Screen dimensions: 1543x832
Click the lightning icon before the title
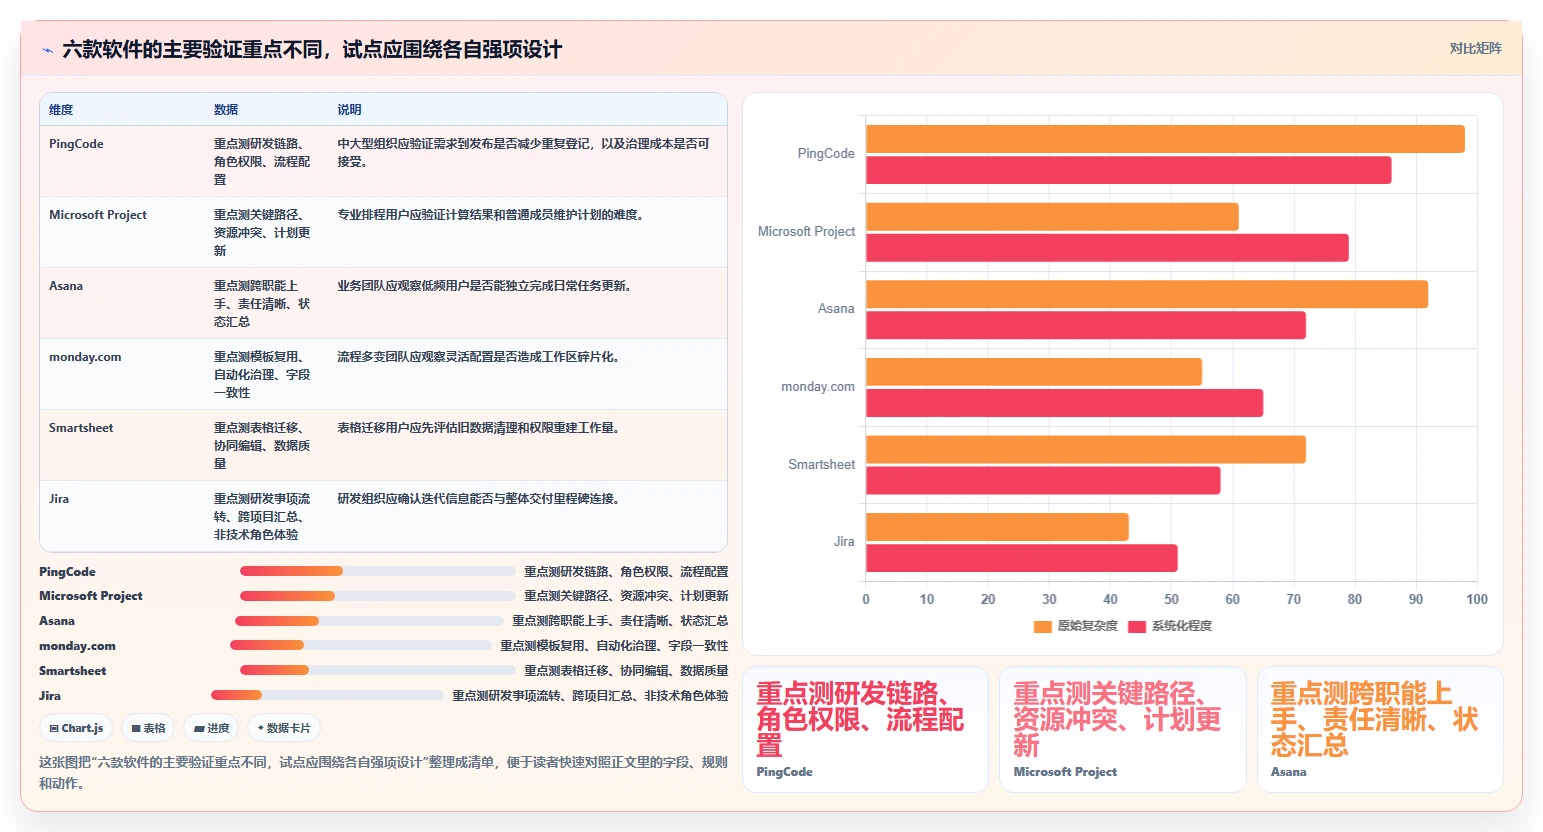click(47, 50)
